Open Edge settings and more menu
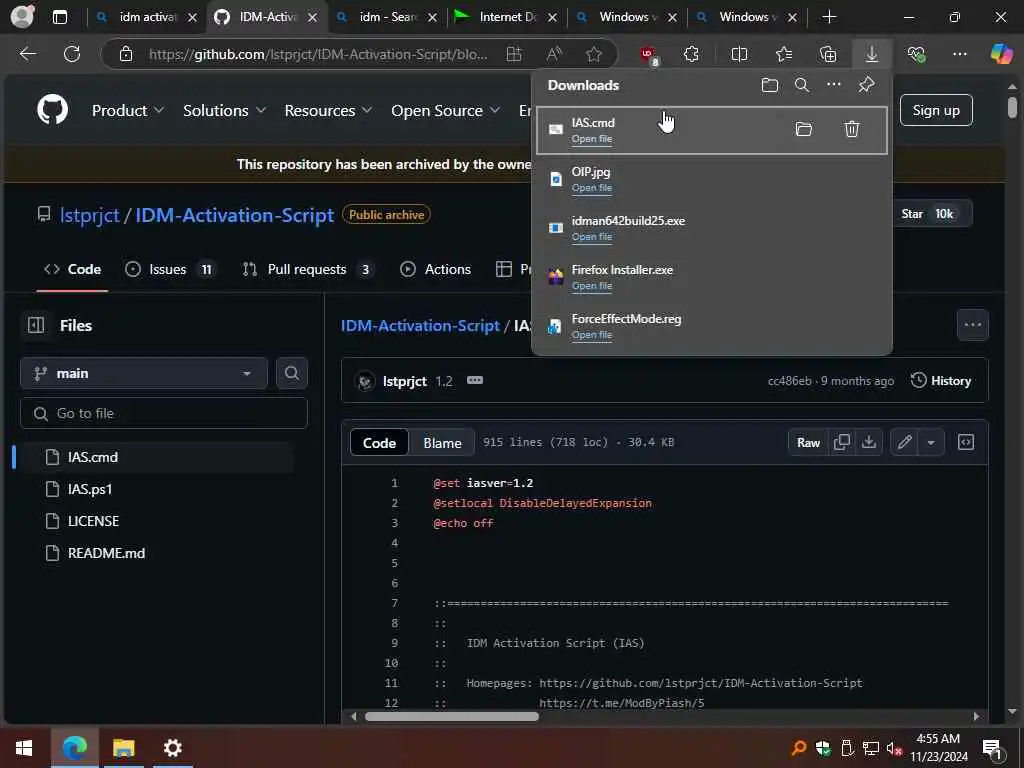The height and width of the screenshot is (768, 1024). (x=959, y=54)
